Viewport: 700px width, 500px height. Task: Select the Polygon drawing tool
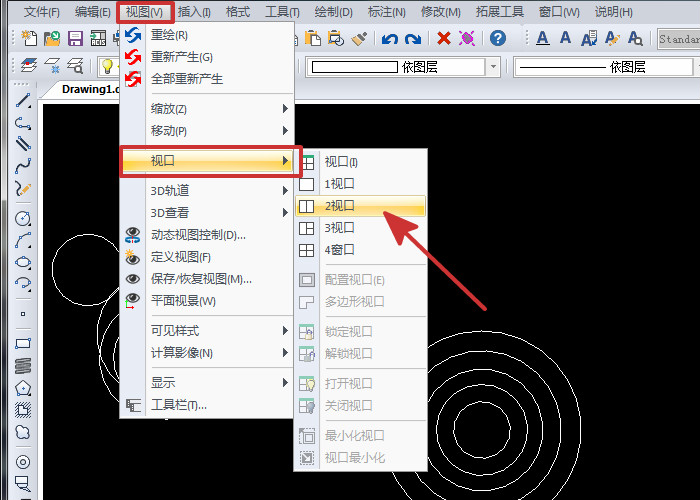23,388
